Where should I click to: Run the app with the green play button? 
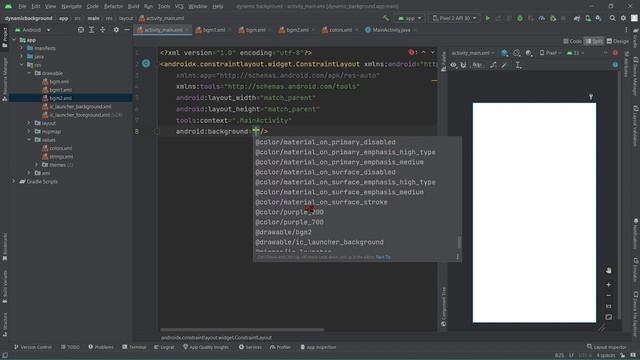487,18
